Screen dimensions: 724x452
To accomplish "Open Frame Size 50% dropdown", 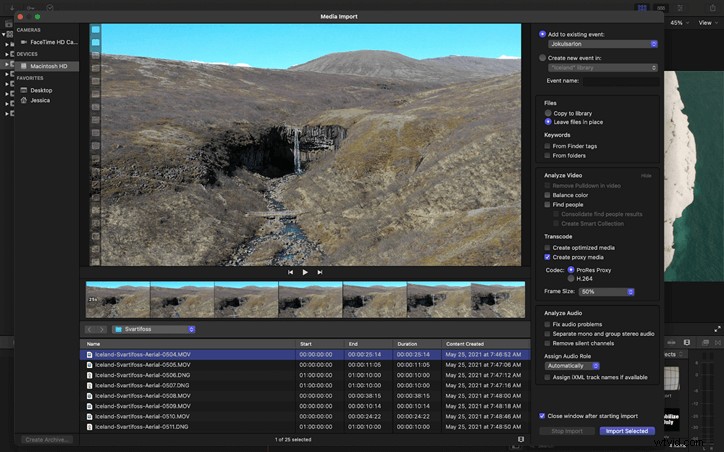I will (606, 292).
